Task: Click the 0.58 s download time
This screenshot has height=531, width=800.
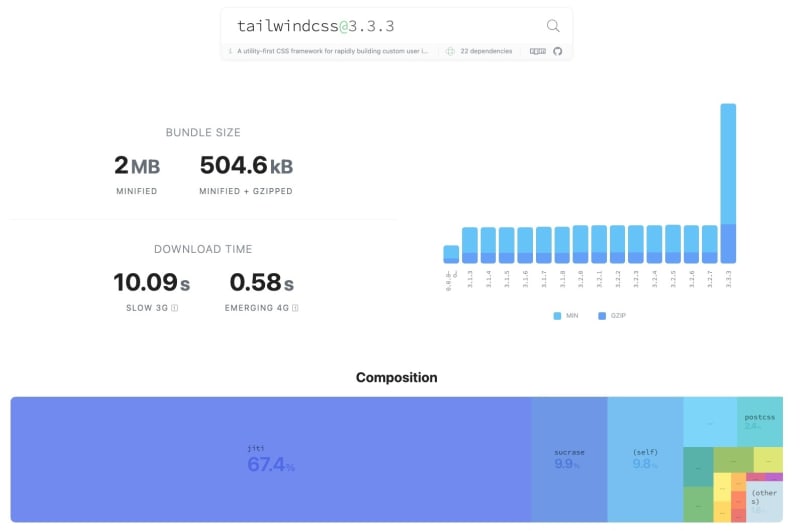Action: [x=261, y=282]
